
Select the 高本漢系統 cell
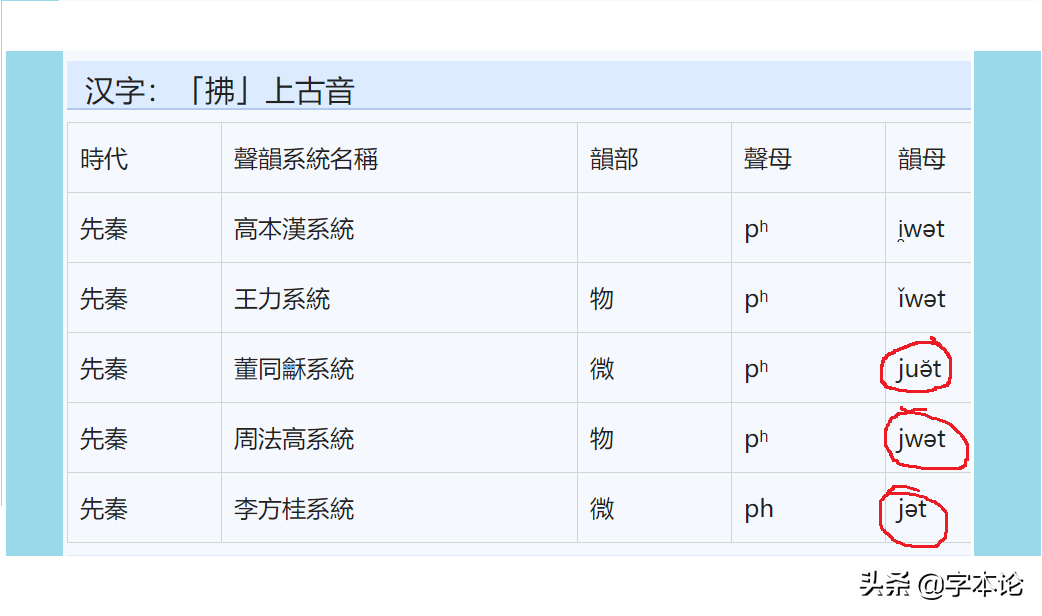click(294, 229)
